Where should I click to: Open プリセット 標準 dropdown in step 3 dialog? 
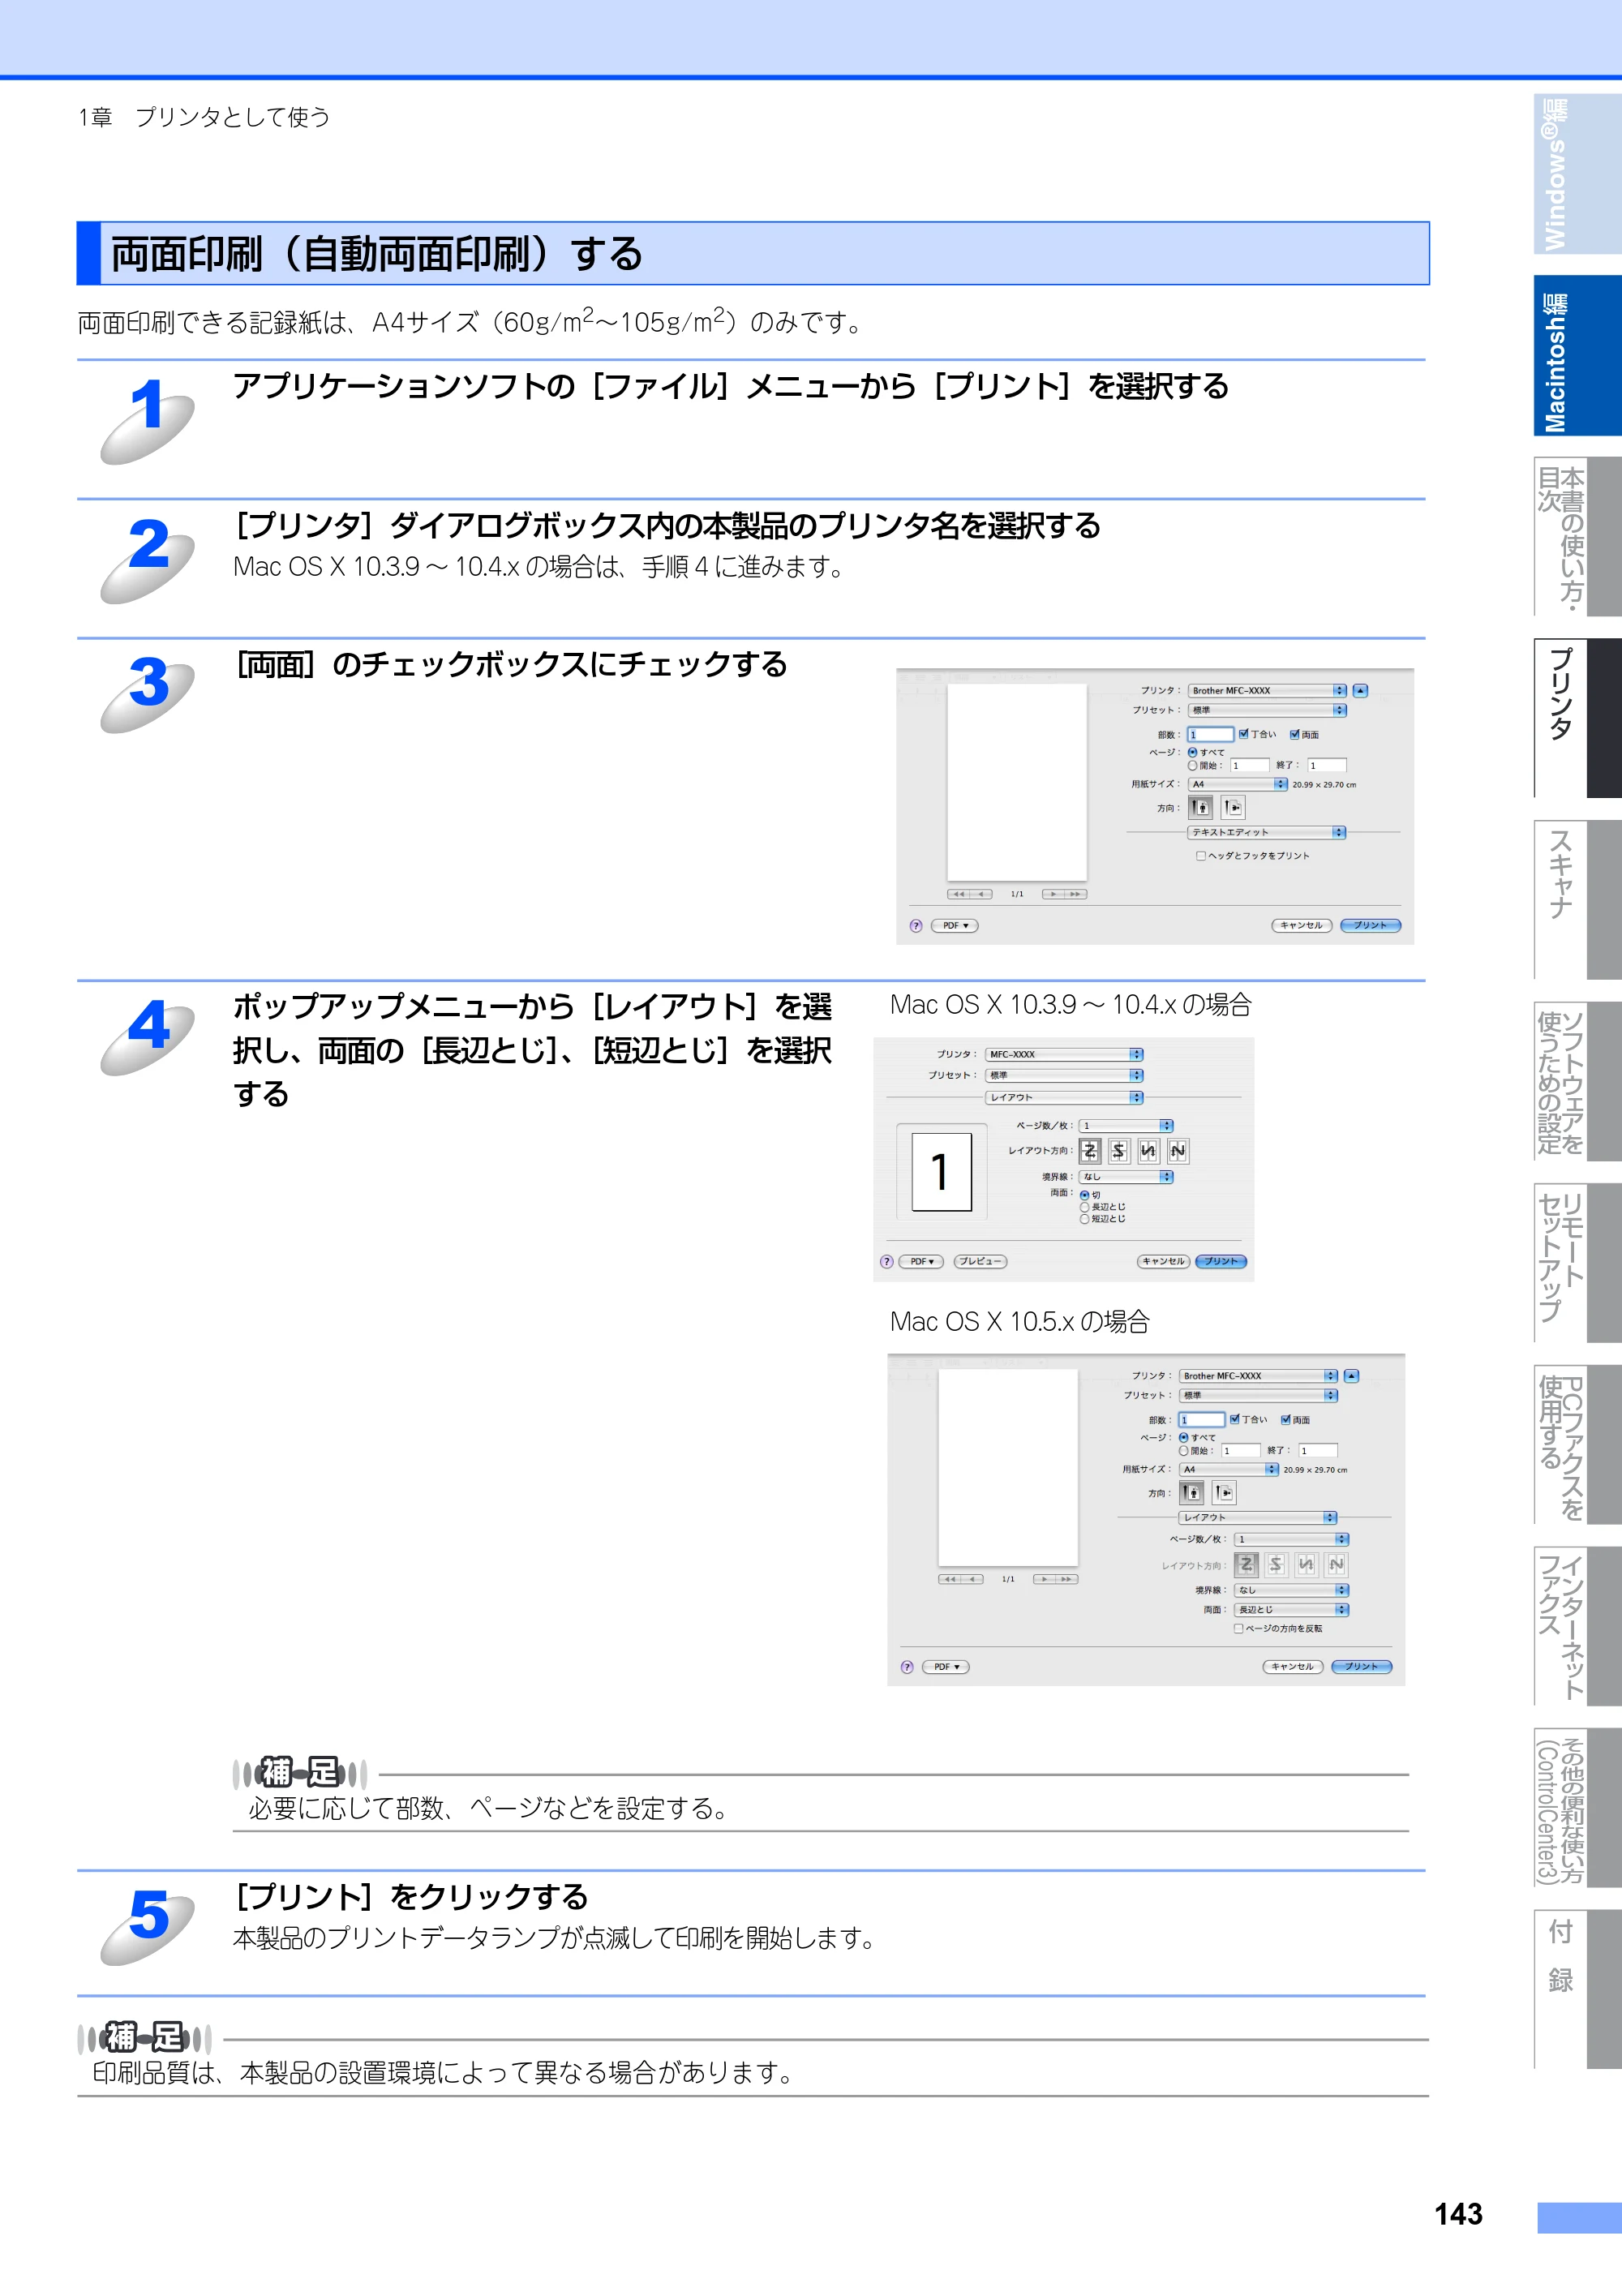click(x=1267, y=710)
